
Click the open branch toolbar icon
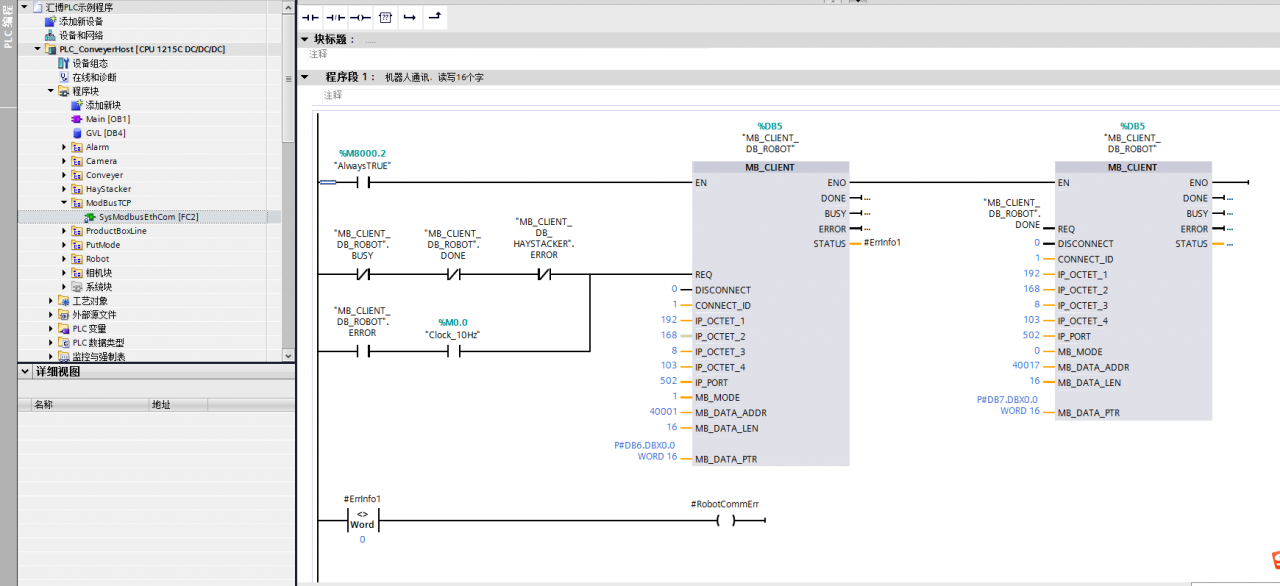(410, 17)
